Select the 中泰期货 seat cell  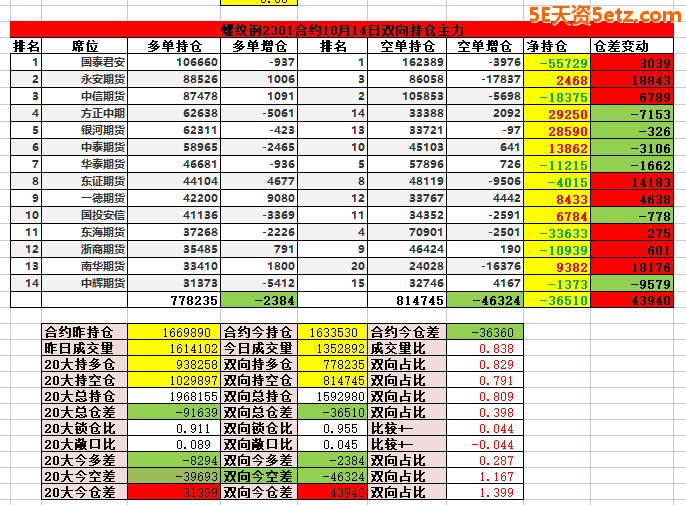[x=84, y=147]
